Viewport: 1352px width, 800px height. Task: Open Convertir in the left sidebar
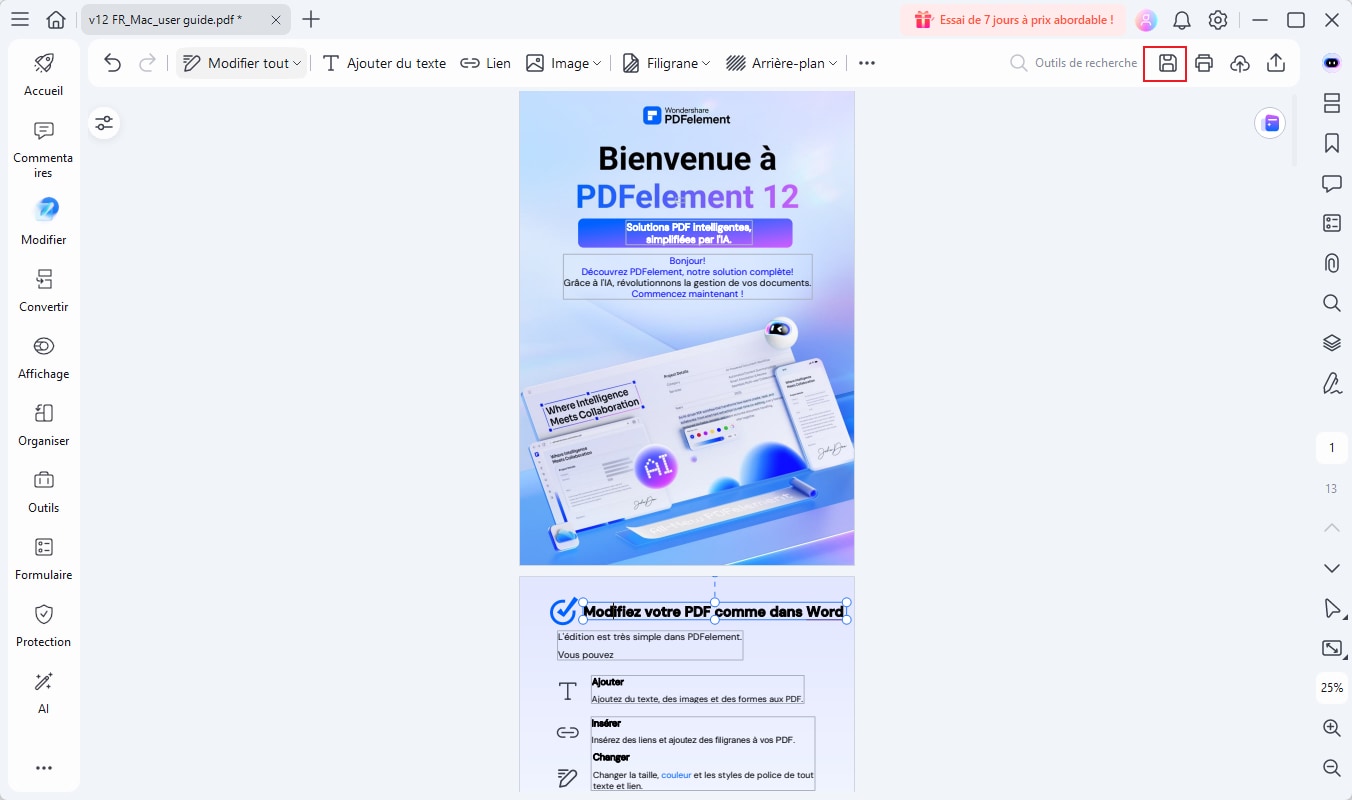[43, 291]
